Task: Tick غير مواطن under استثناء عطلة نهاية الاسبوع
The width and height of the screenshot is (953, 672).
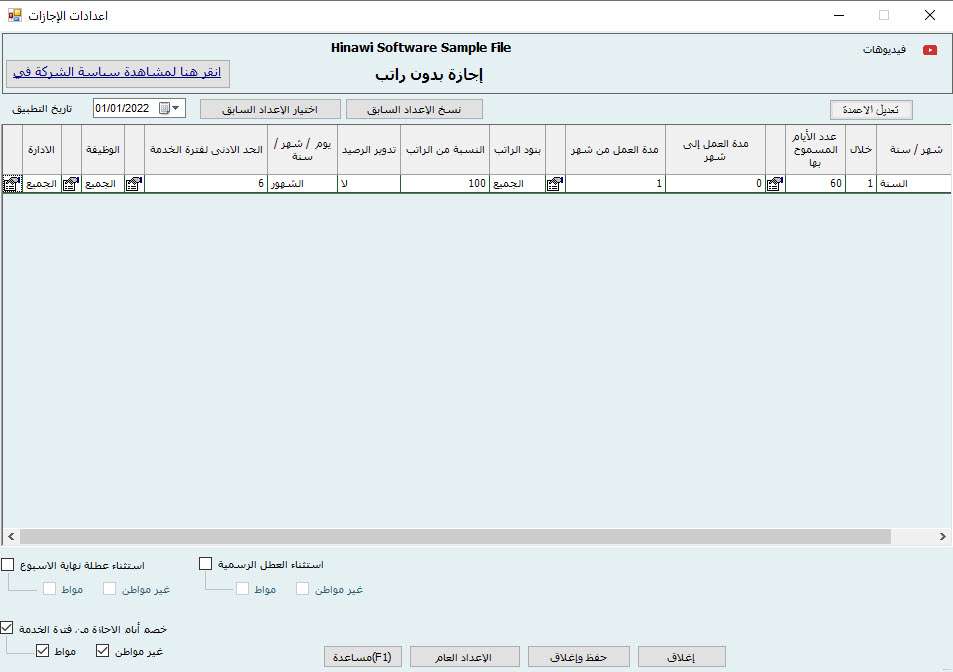Action: point(109,589)
